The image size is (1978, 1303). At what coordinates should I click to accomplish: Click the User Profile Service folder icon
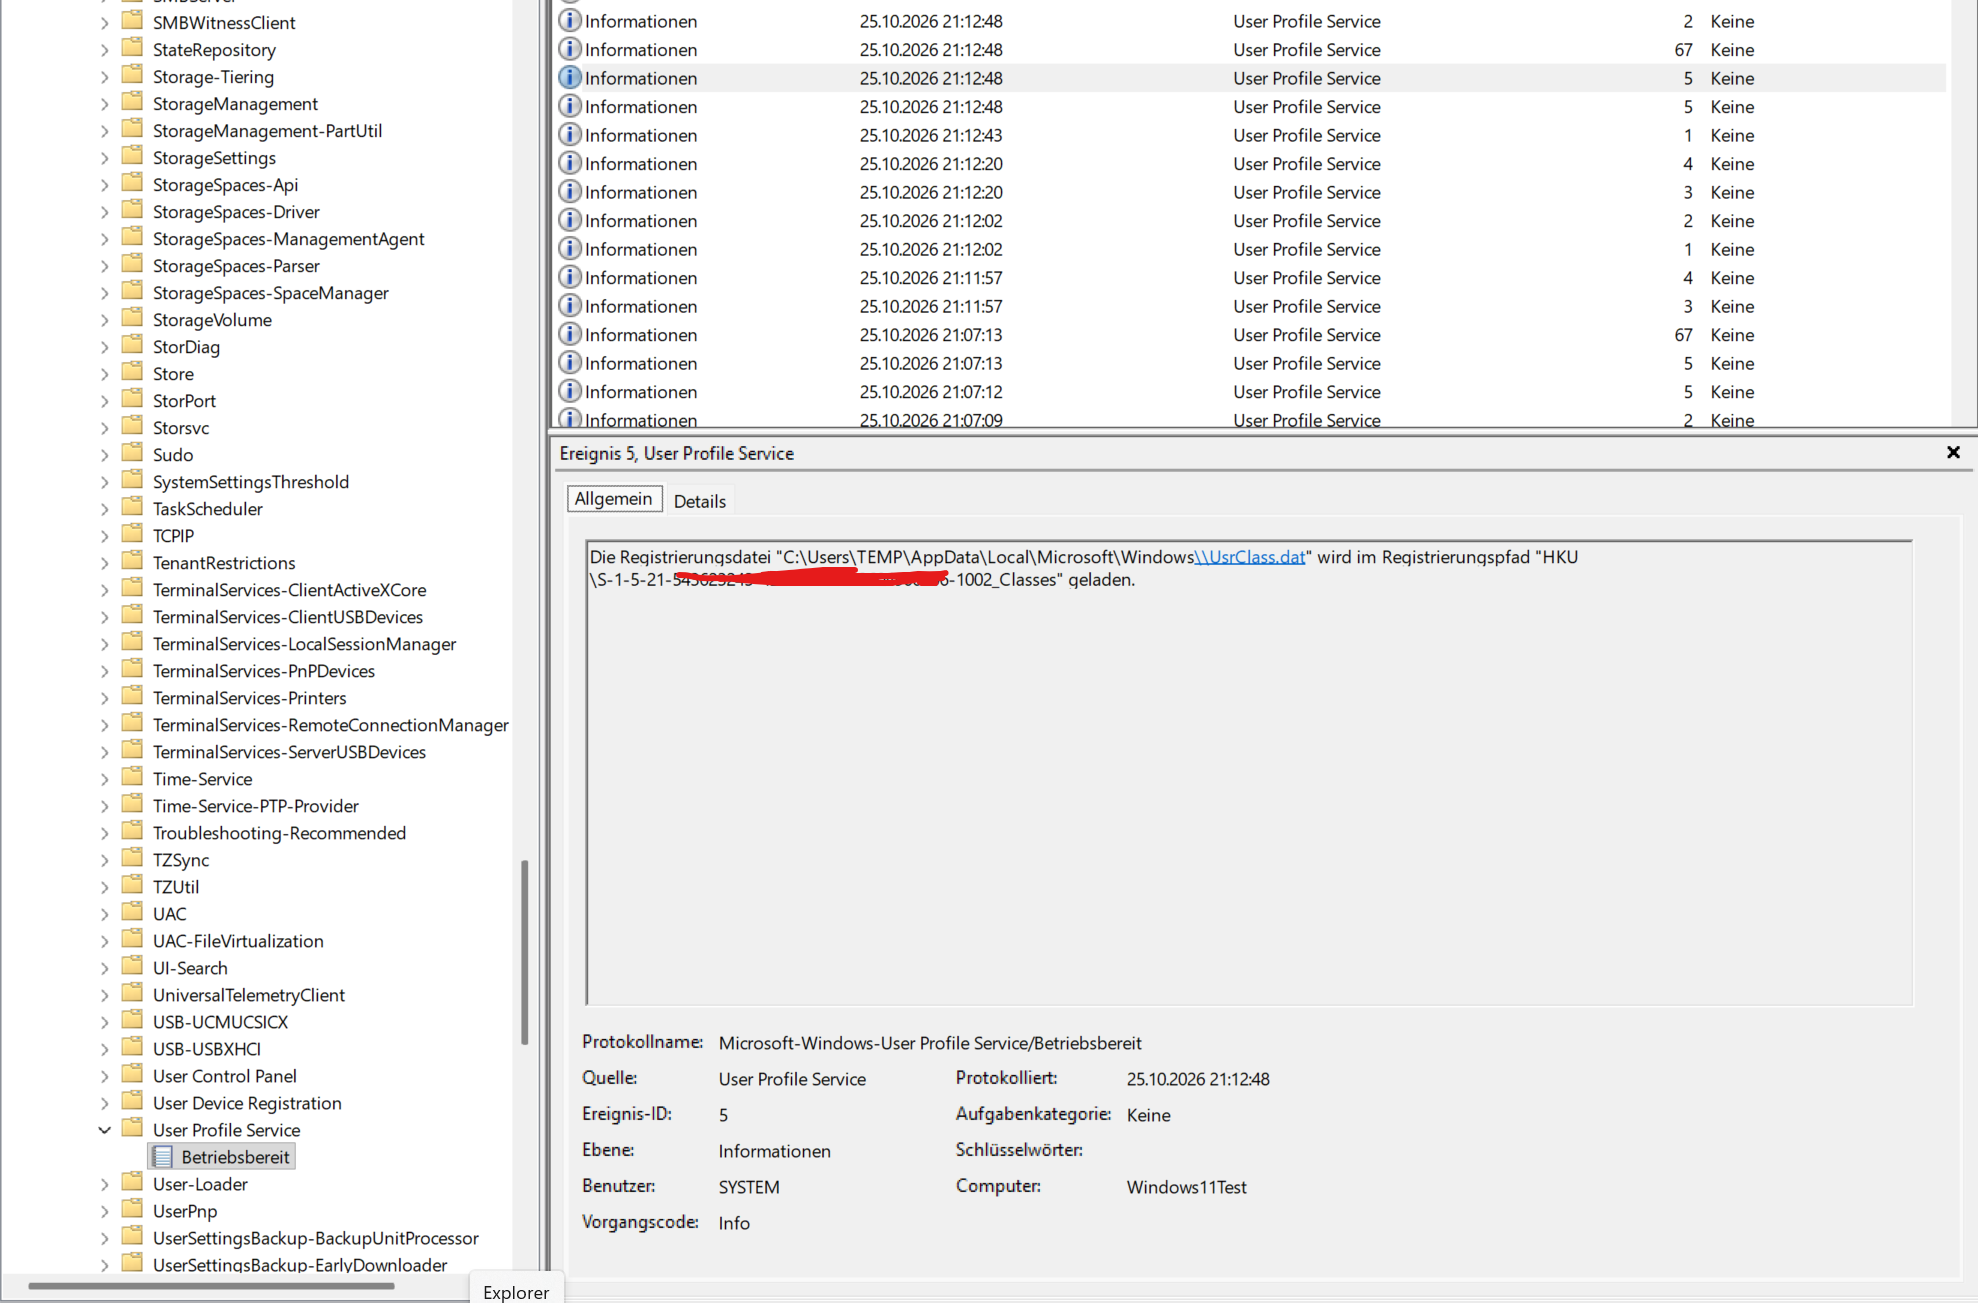(132, 1129)
